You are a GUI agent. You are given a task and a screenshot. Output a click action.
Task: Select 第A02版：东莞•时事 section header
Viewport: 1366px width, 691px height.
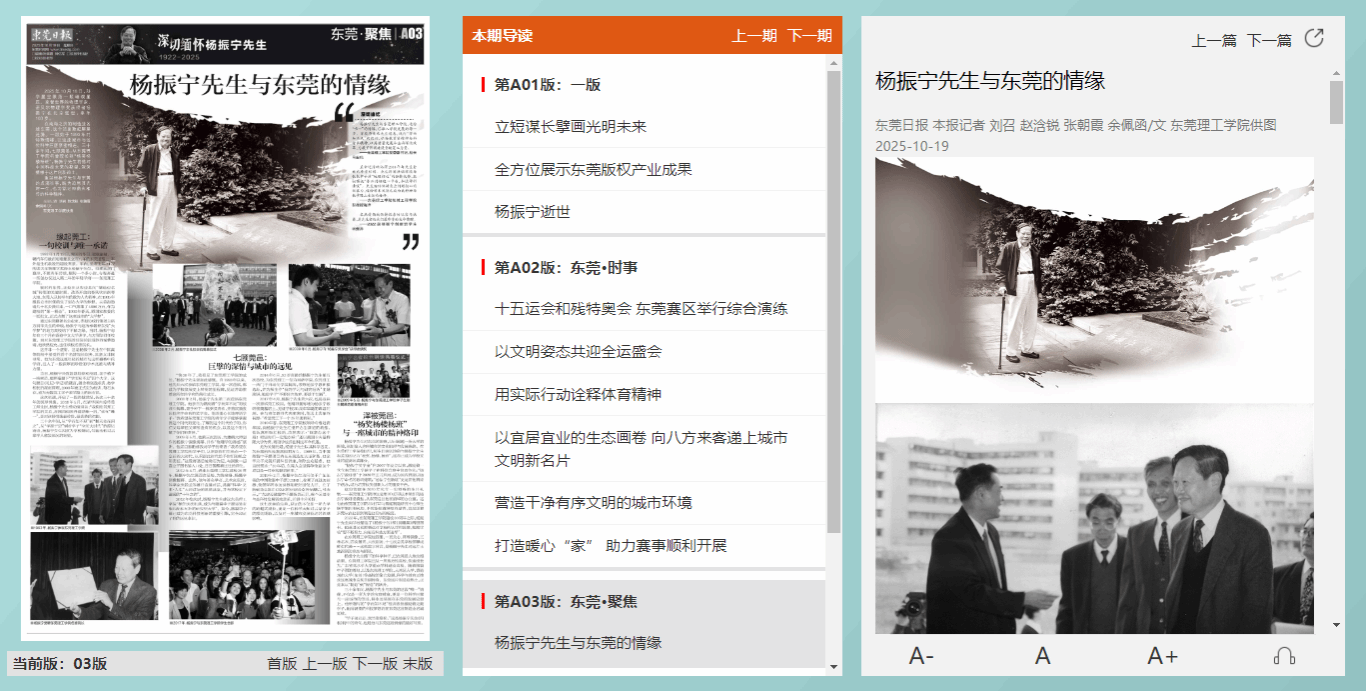tap(565, 268)
